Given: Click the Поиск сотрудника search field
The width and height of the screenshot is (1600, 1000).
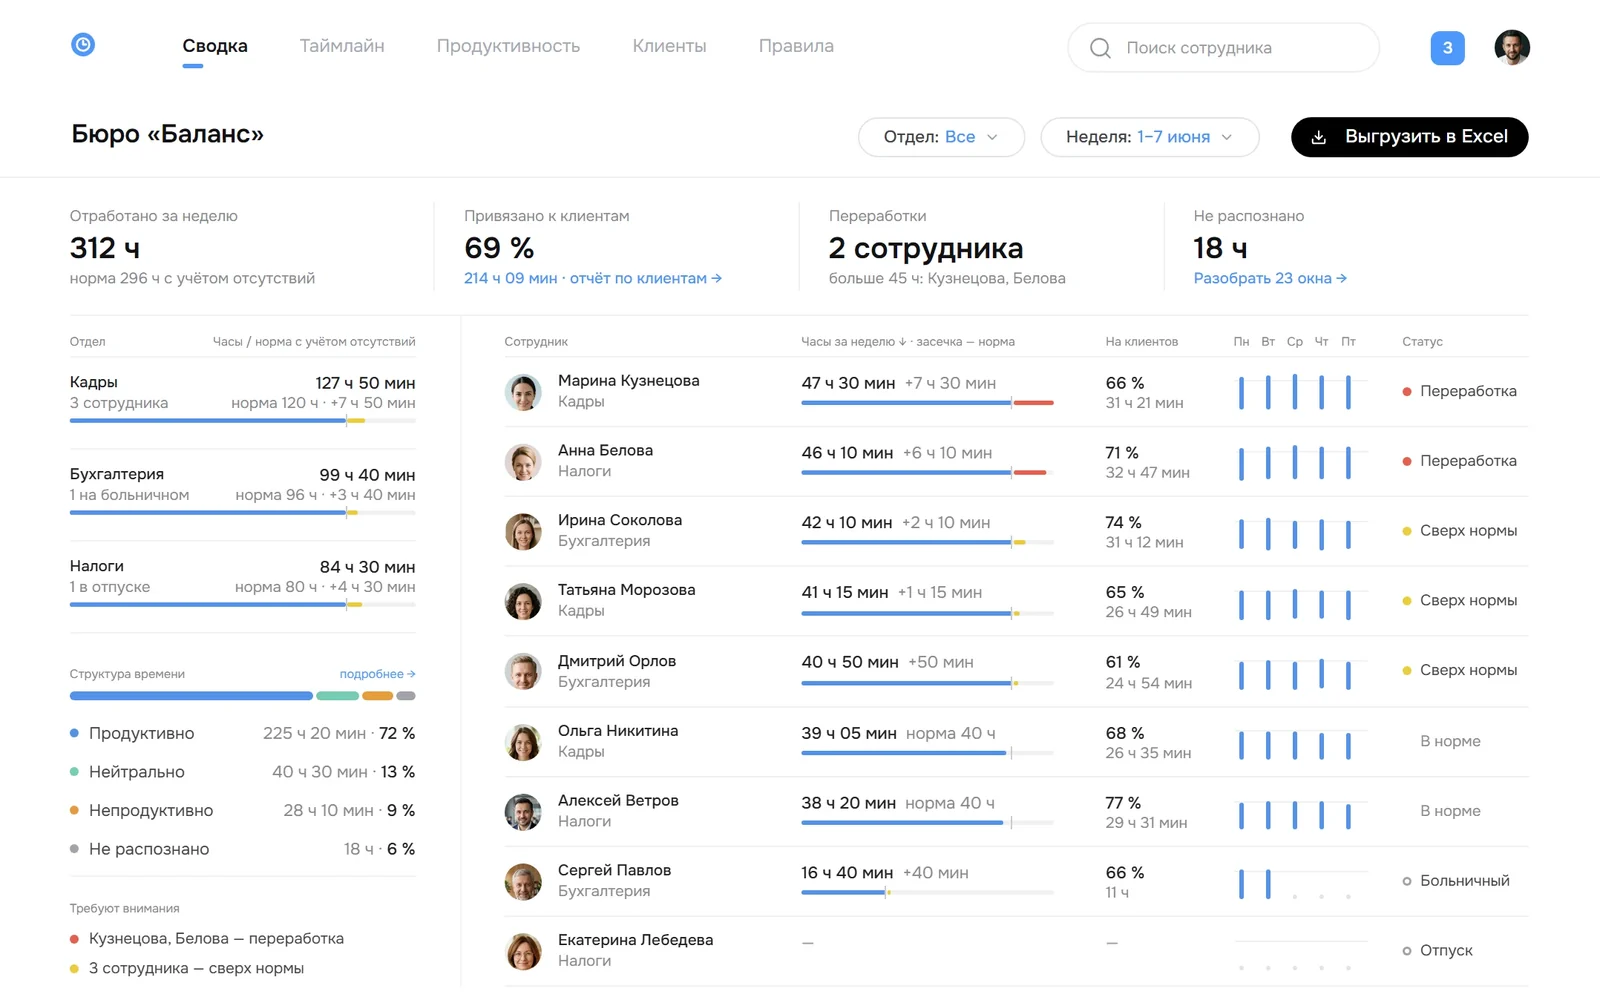Looking at the screenshot, I should pos(1223,48).
